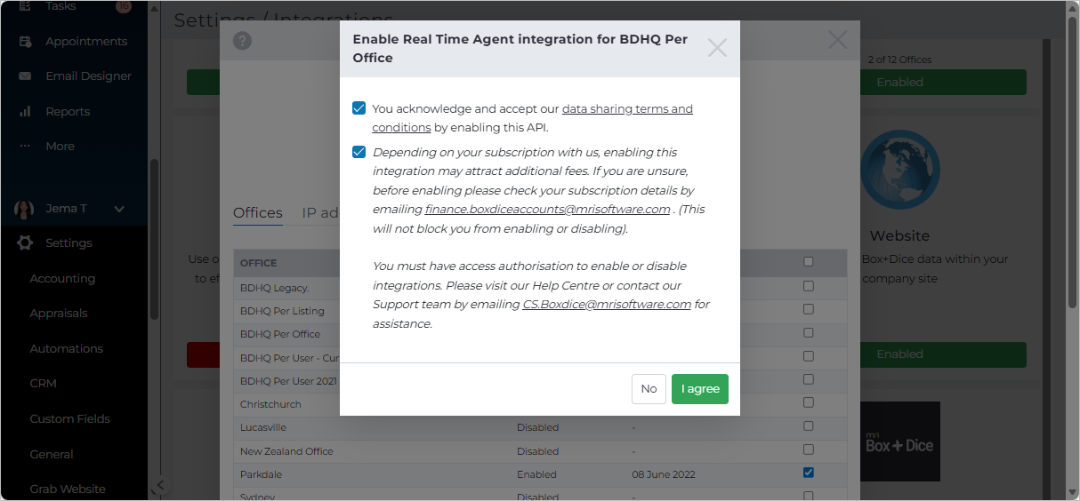Image resolution: width=1080 pixels, height=501 pixels.
Task: Check the BDHQ Per Office checkbox
Action: [x=808, y=333]
